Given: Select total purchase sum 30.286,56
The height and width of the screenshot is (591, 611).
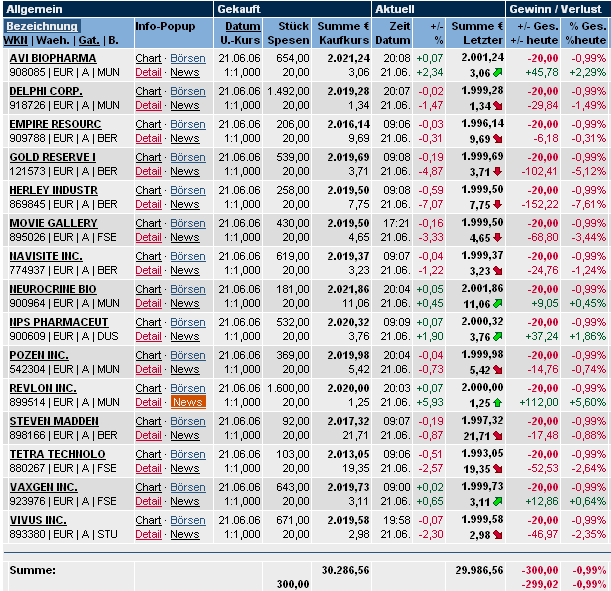Looking at the screenshot, I should click(345, 570).
